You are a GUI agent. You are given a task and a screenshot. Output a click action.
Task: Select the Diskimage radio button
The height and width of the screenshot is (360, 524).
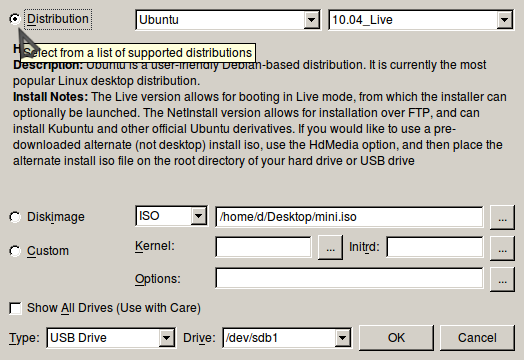pos(15,217)
